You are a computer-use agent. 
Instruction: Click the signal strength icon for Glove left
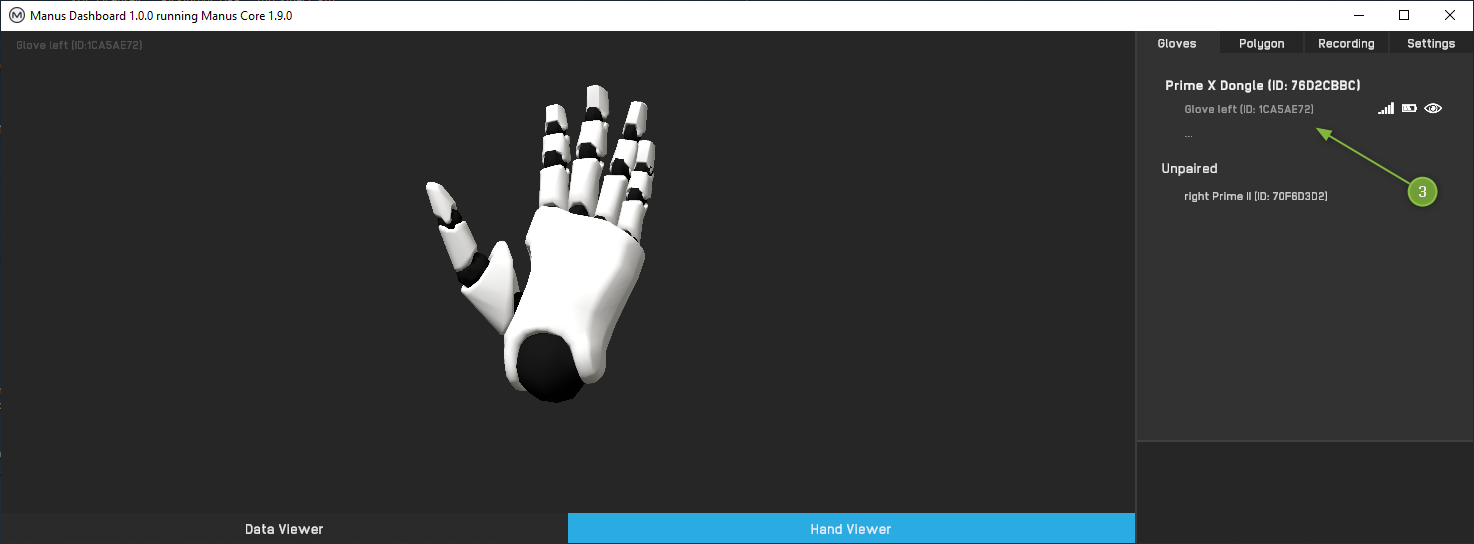click(1385, 109)
